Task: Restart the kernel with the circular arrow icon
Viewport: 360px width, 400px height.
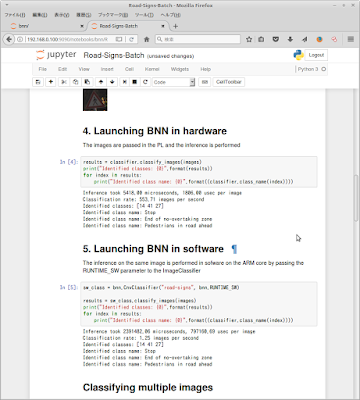Action: coord(145,82)
